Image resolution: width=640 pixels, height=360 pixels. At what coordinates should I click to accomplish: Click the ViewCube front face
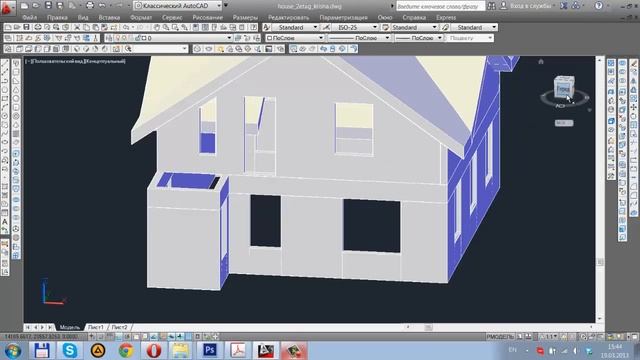click(x=564, y=89)
